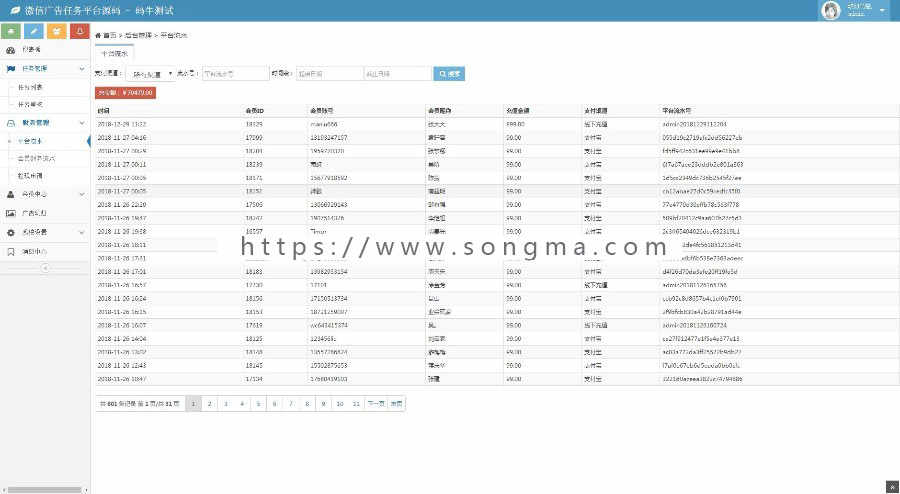This screenshot has height=494, width=900.
Task: Focus the serial number input field
Action: click(235, 74)
